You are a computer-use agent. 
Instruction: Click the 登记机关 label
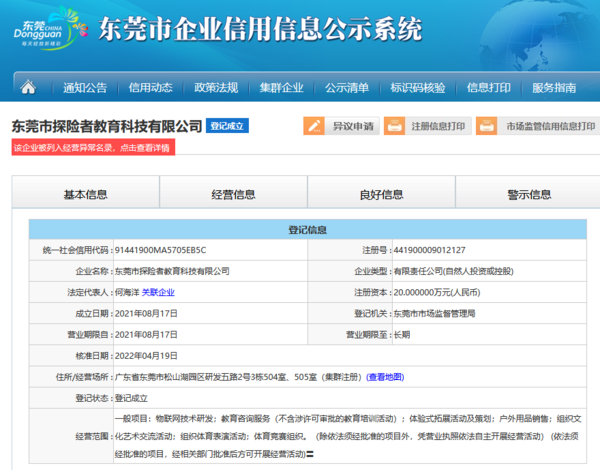point(373,313)
